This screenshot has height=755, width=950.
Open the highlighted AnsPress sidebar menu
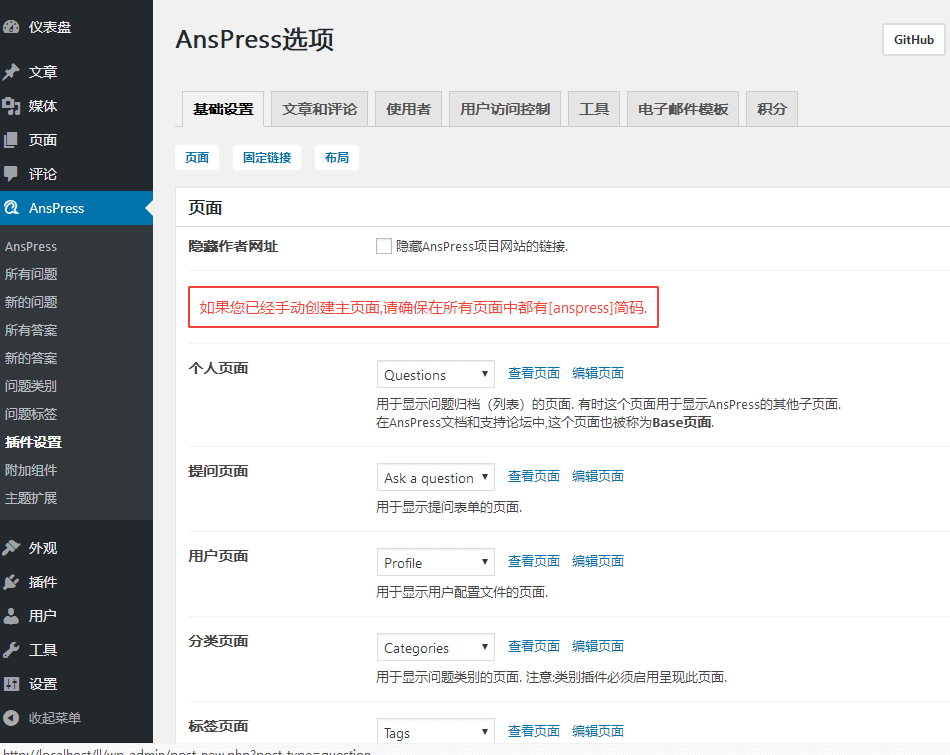point(76,208)
